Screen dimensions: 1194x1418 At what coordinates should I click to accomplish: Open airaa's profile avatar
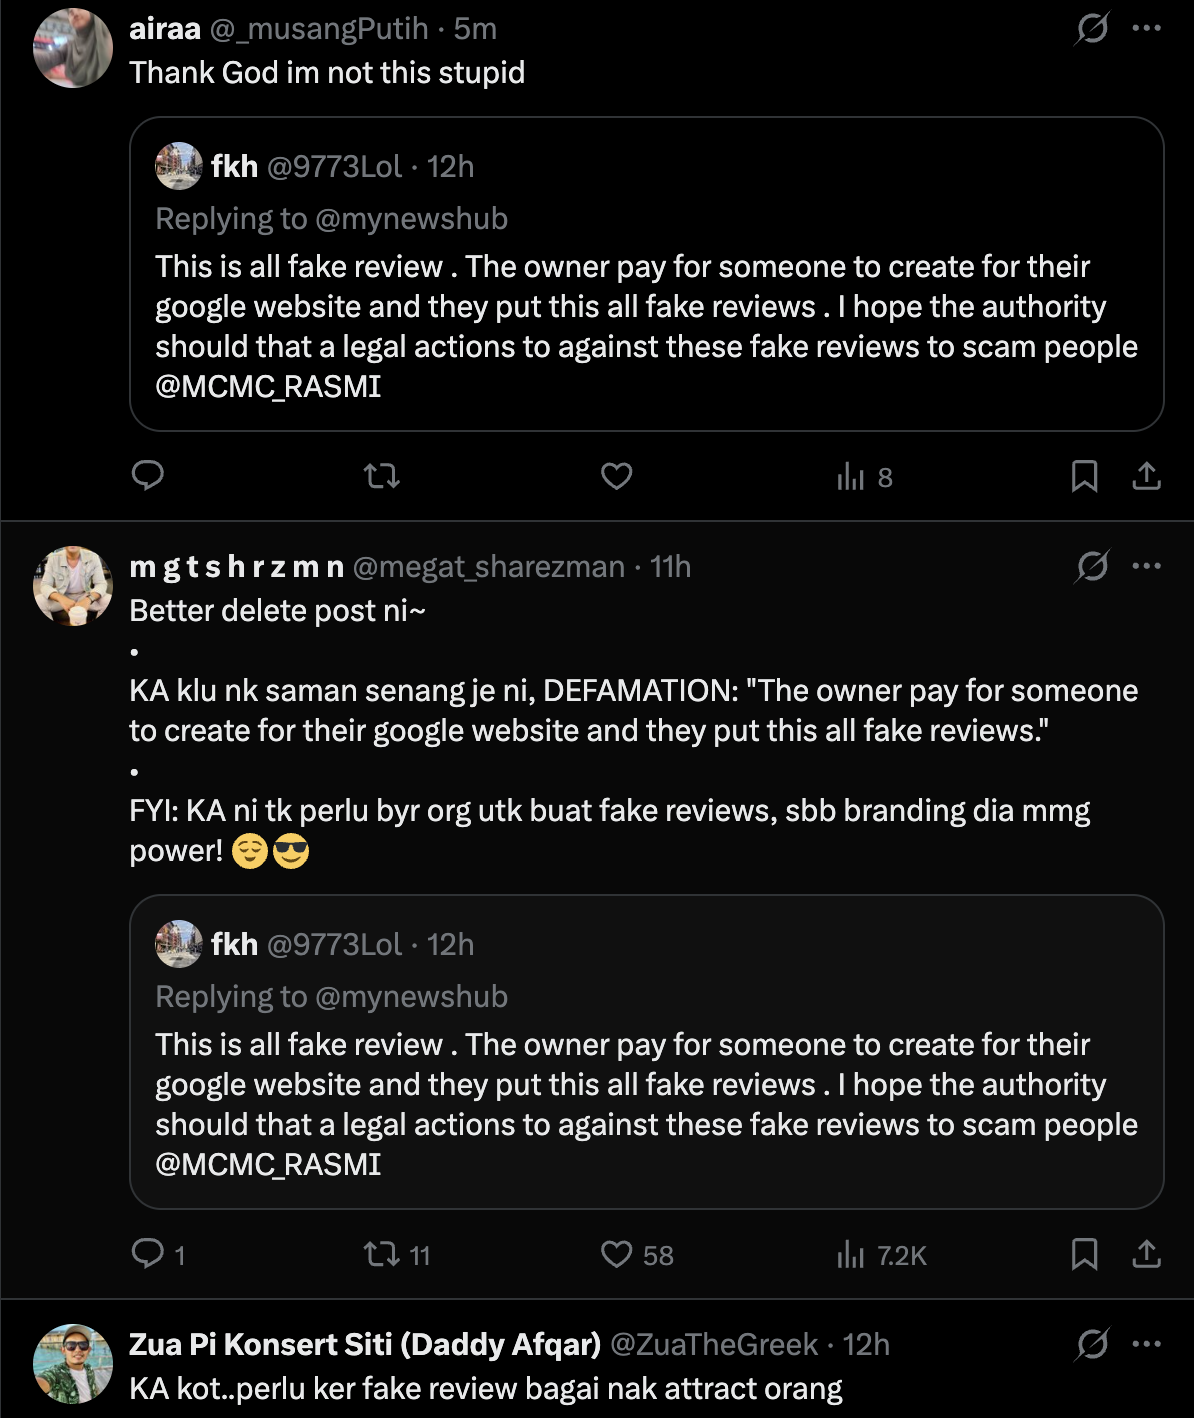pos(72,48)
